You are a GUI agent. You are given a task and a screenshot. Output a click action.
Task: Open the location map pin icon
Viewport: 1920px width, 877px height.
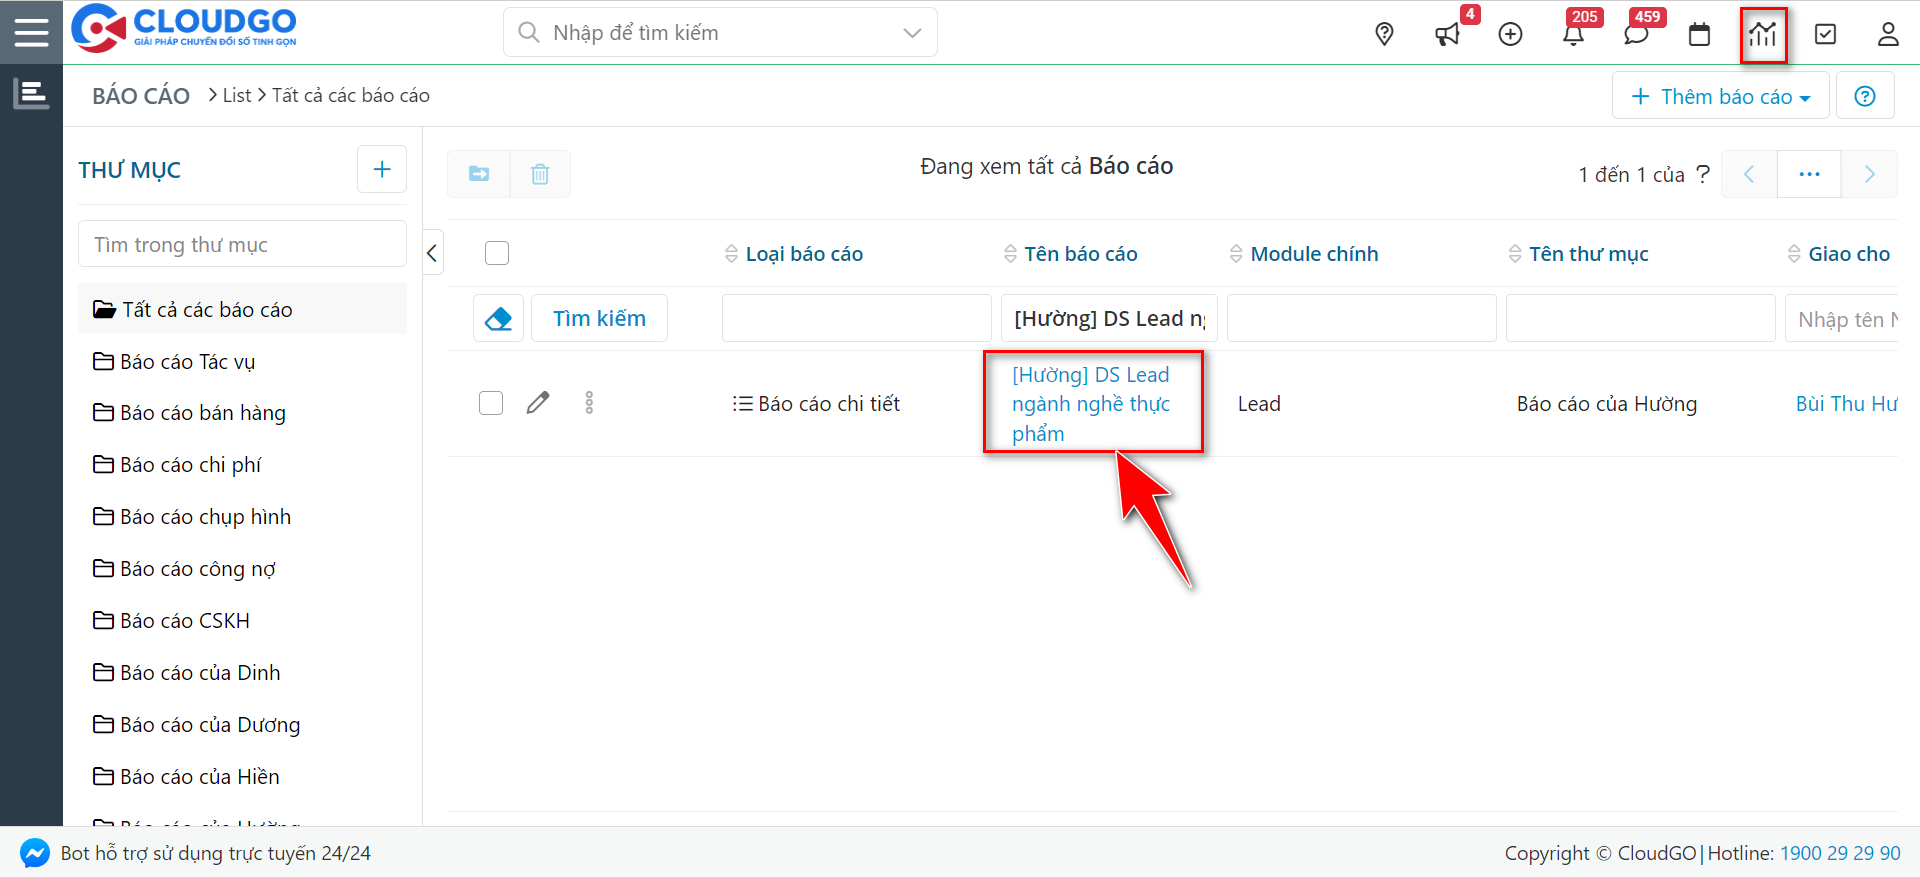[x=1384, y=34]
